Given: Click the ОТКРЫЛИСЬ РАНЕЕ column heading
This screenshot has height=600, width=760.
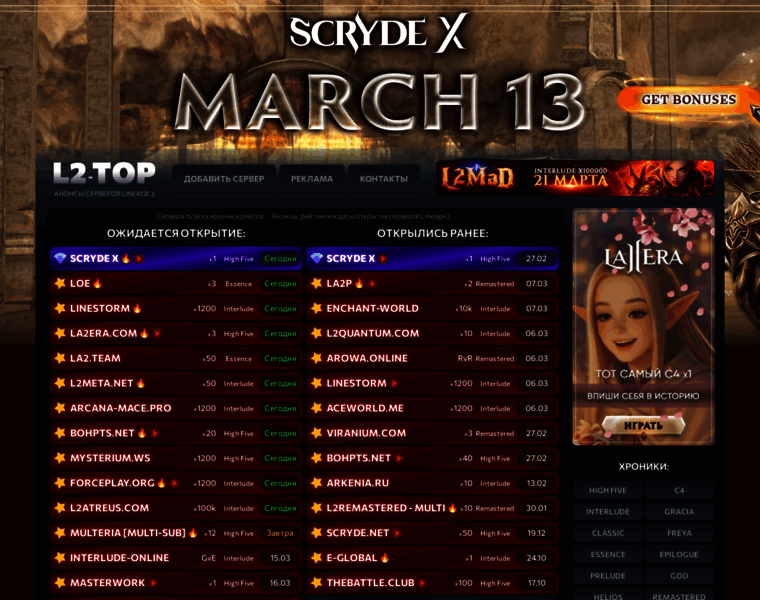Looking at the screenshot, I should pos(433,233).
